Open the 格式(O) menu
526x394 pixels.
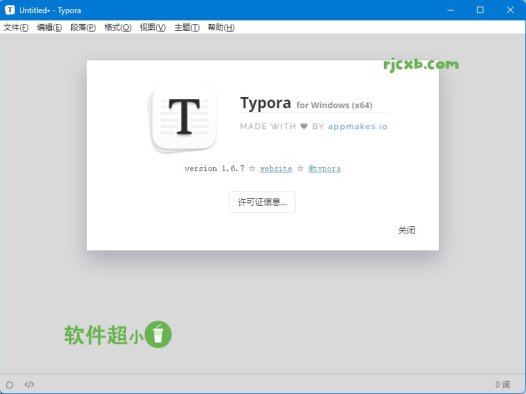118,27
